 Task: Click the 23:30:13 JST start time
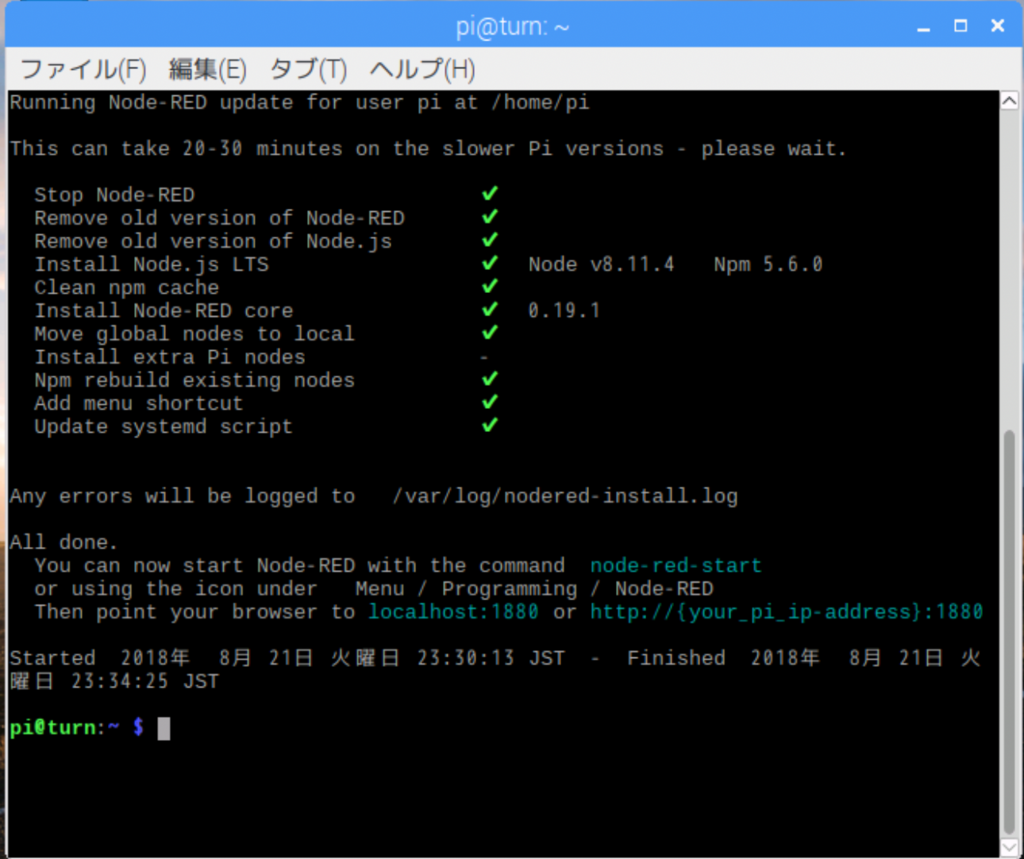click(x=491, y=658)
